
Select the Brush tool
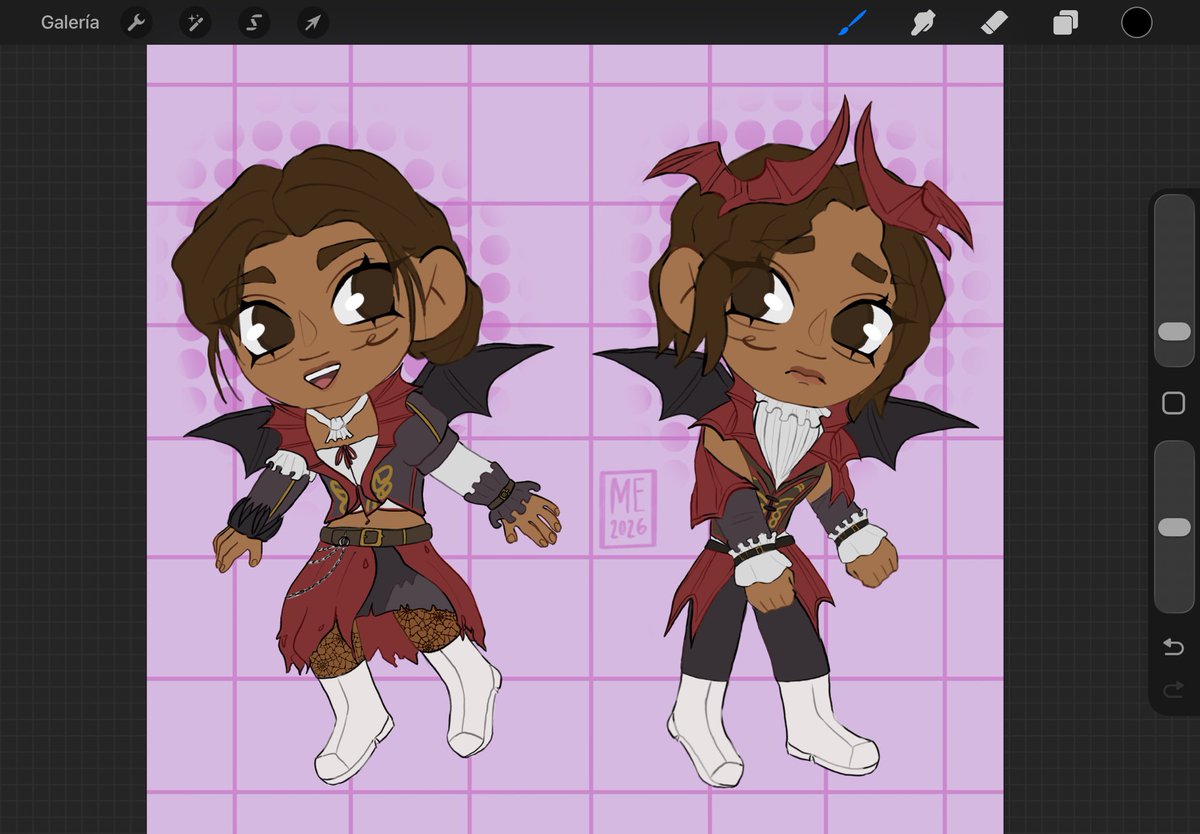(x=852, y=22)
